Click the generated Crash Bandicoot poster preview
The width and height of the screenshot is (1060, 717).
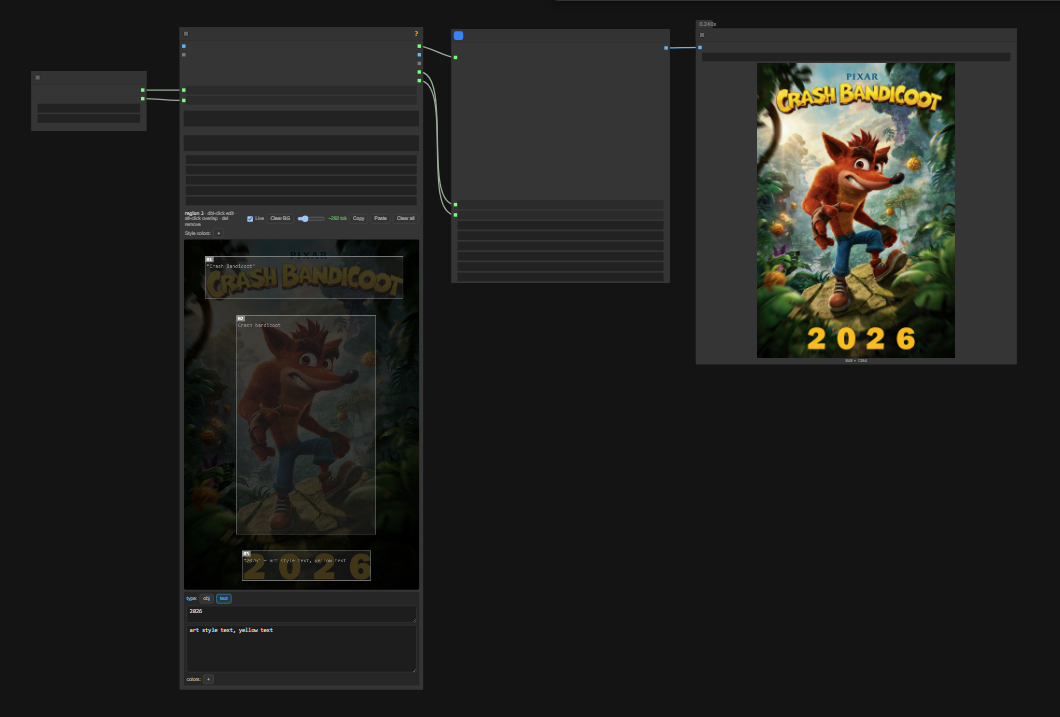click(856, 210)
